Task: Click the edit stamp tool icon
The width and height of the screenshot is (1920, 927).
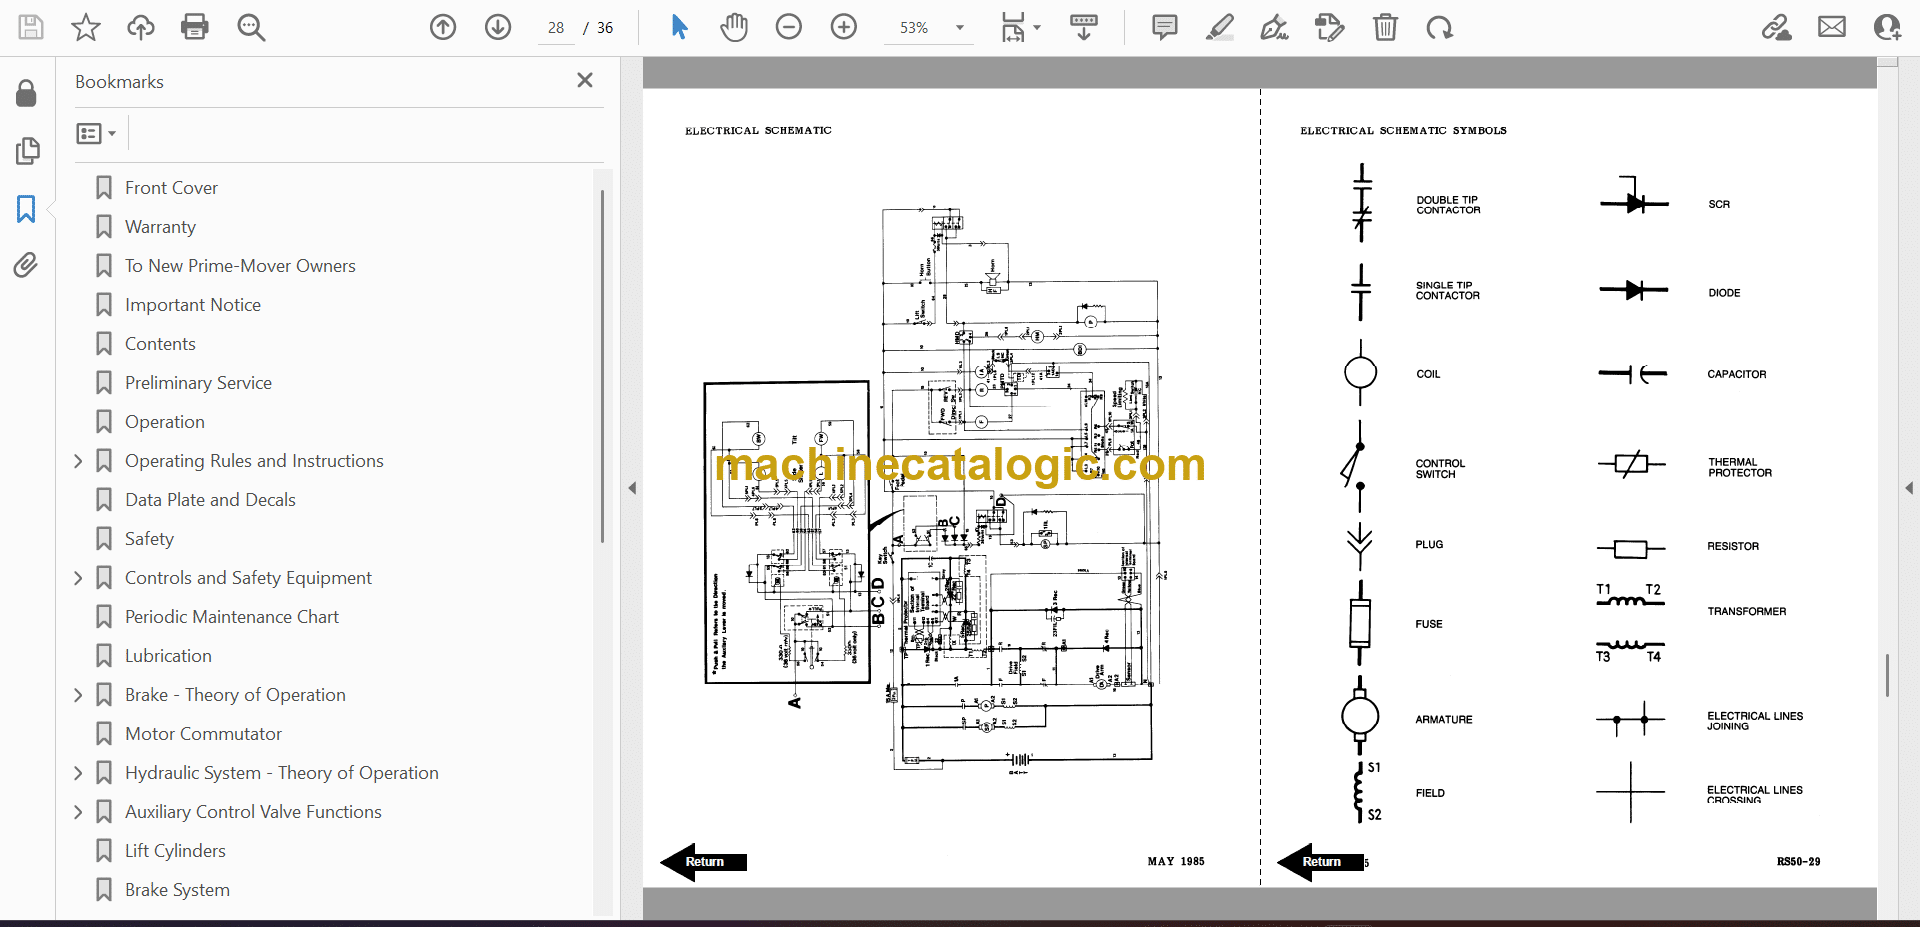Action: (x=1330, y=27)
